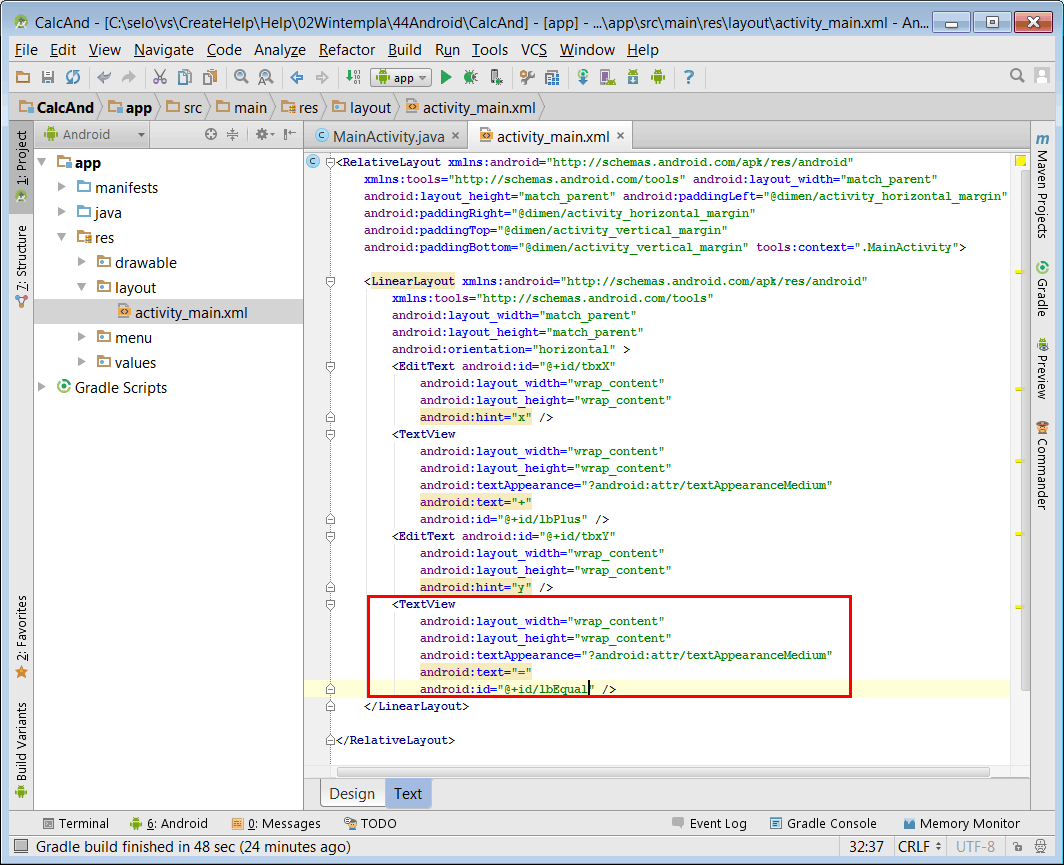
Task: Click the CRLF line separator selector
Action: (919, 846)
